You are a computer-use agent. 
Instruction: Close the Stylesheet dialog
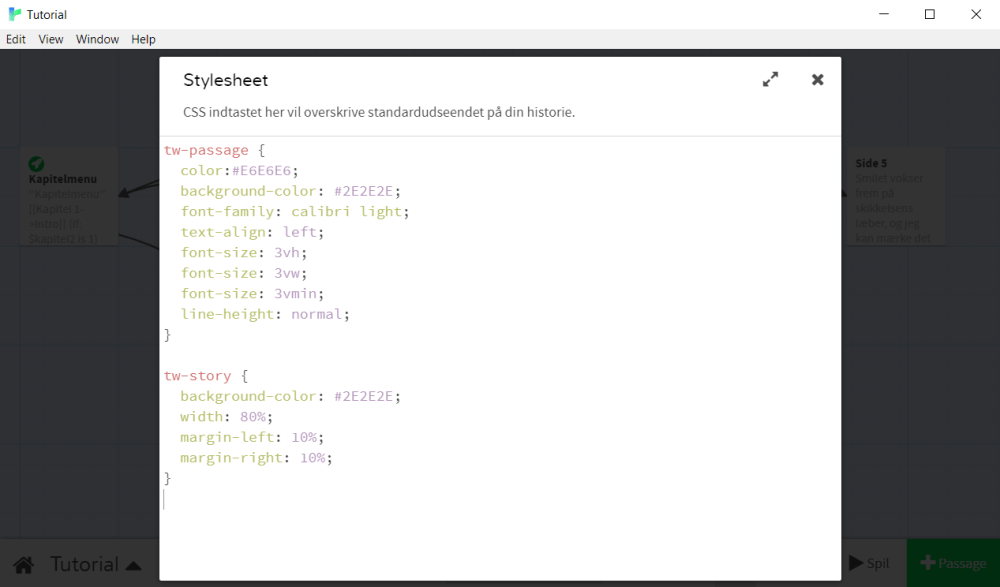pyautogui.click(x=817, y=80)
